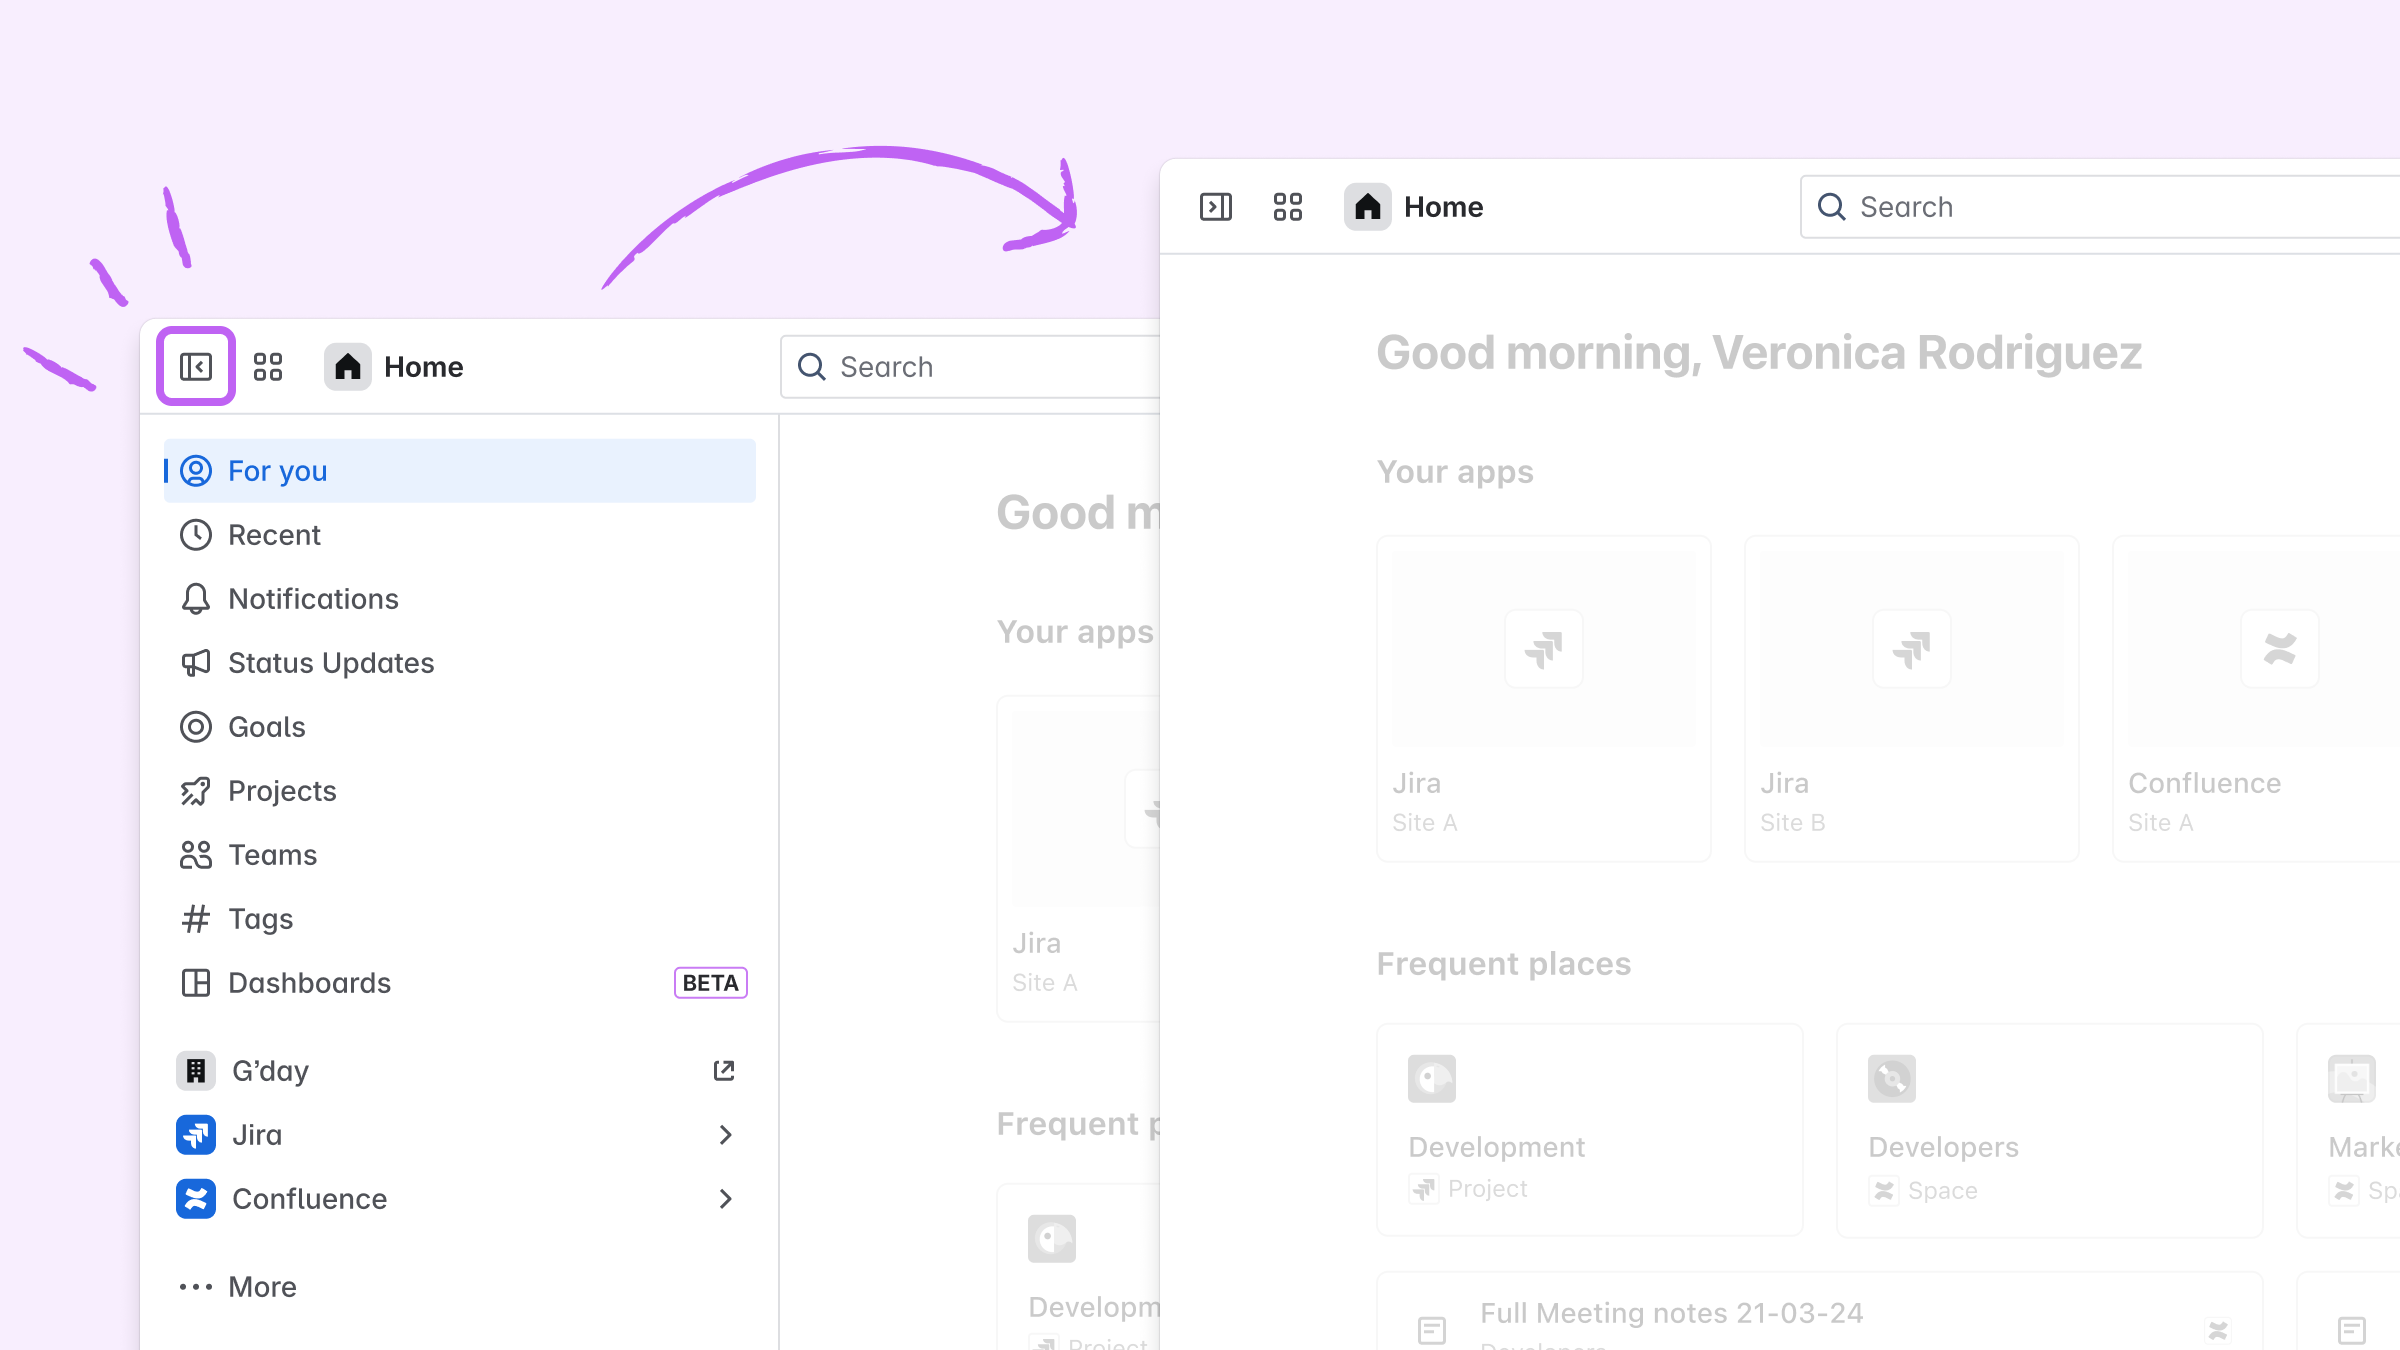Expand the Confluence chevron in sidebar
Image resolution: width=2400 pixels, height=1350 pixels.
(x=726, y=1199)
